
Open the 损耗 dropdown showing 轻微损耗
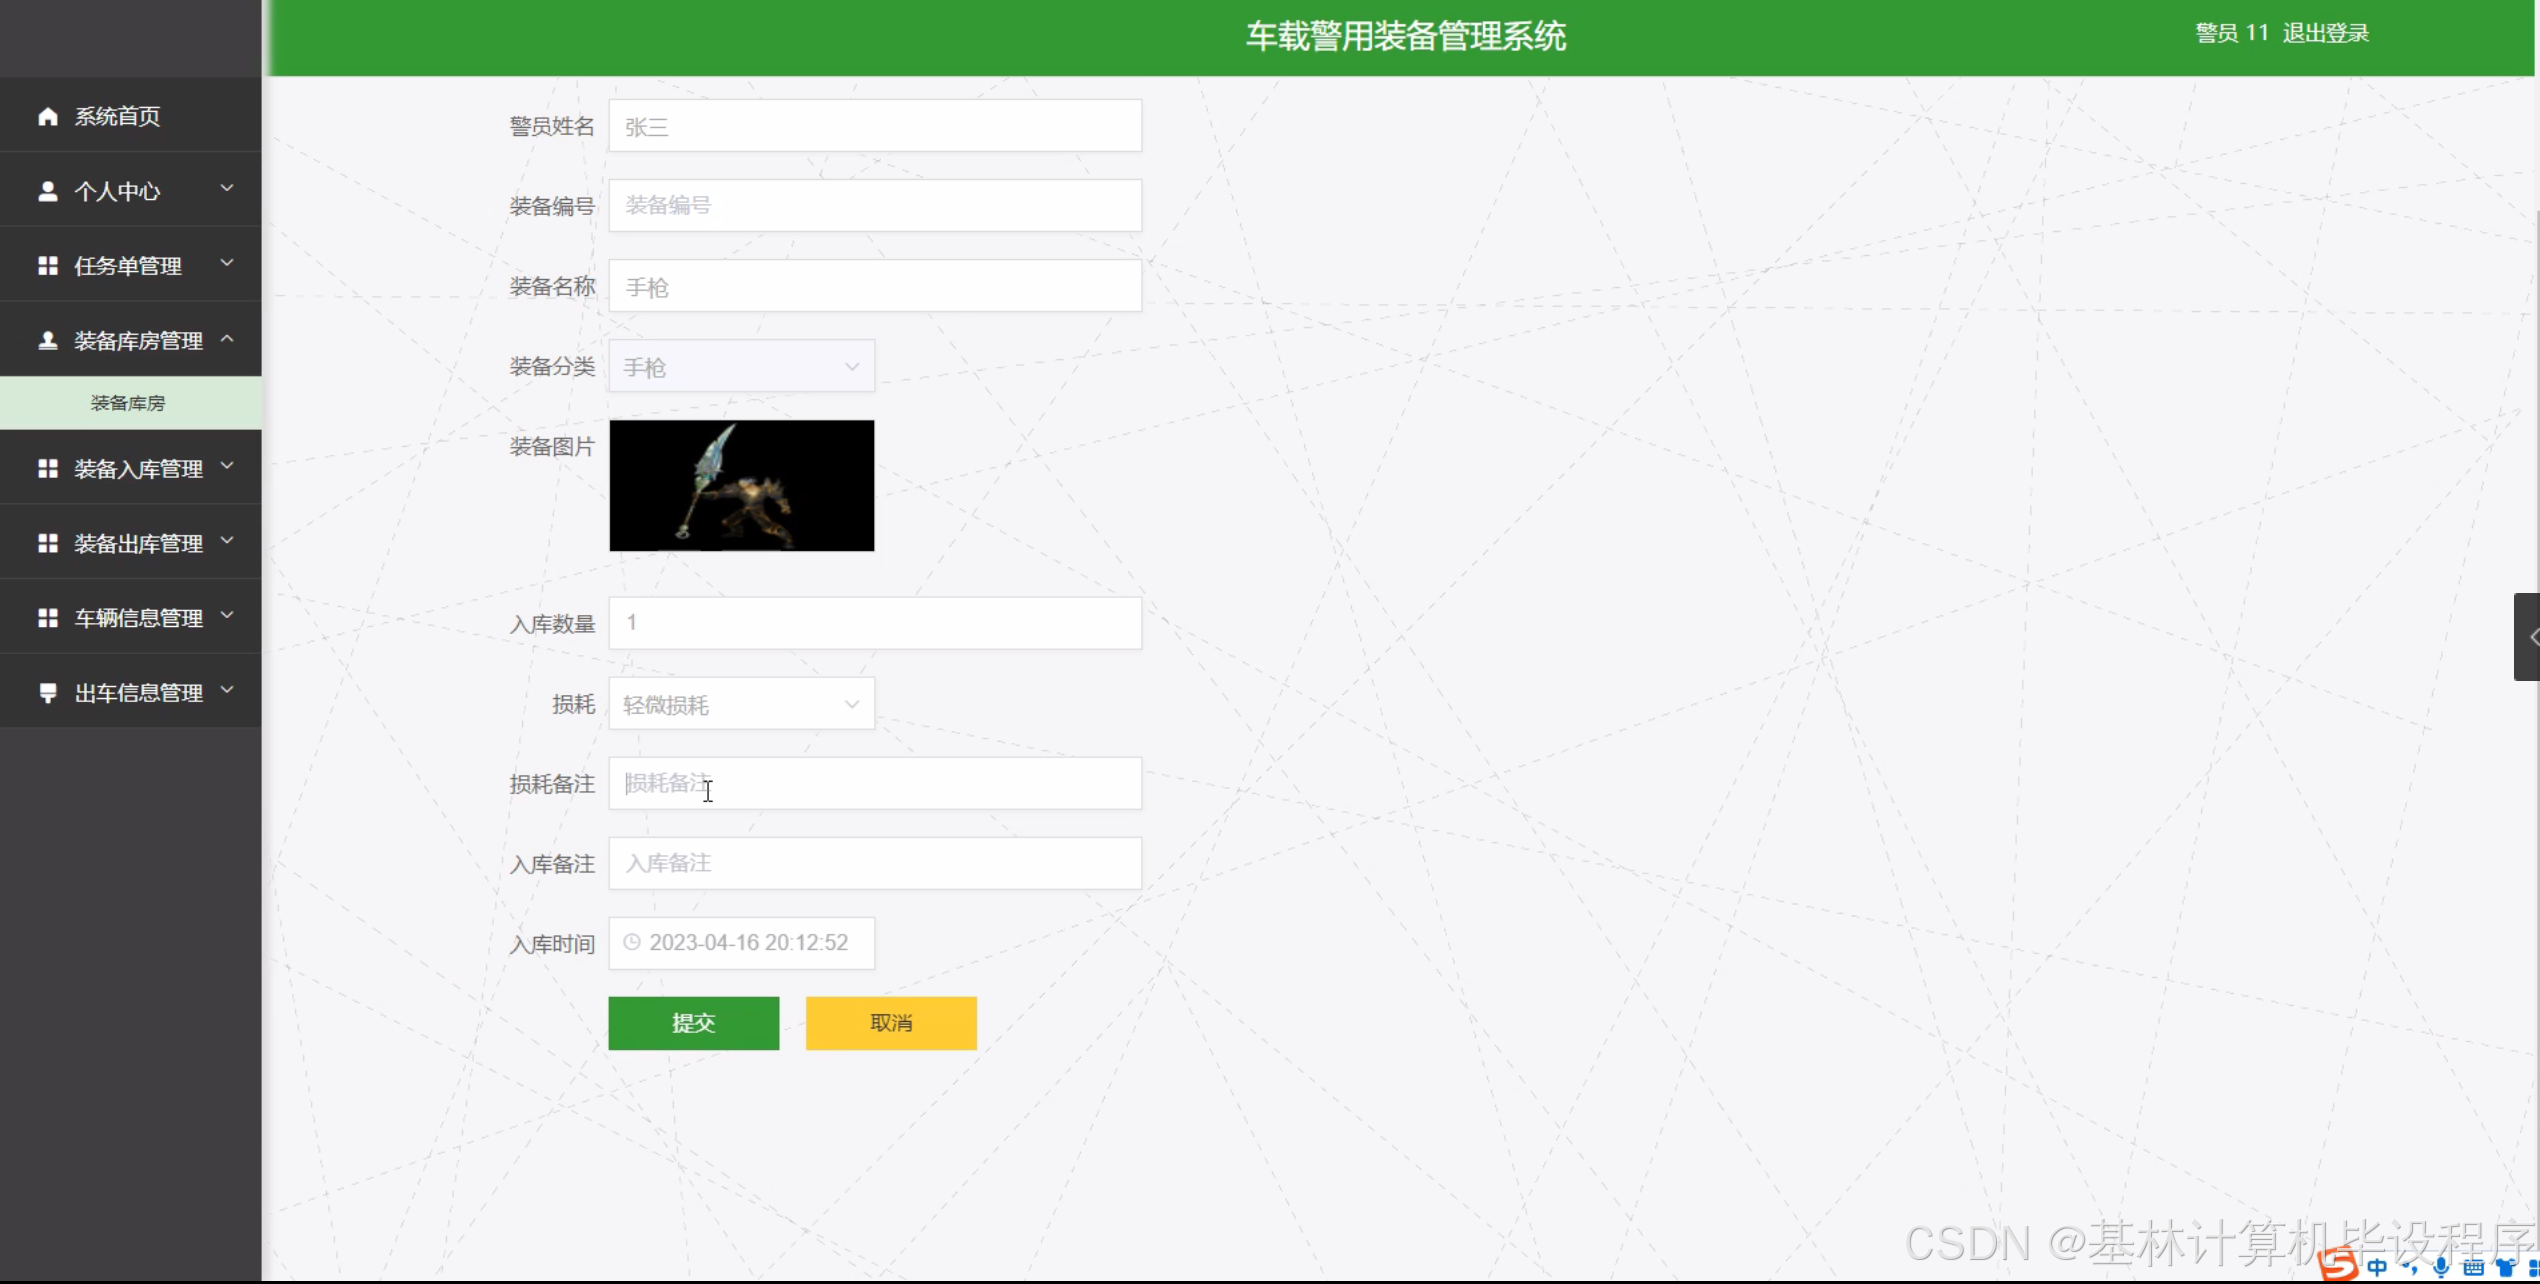pos(741,704)
